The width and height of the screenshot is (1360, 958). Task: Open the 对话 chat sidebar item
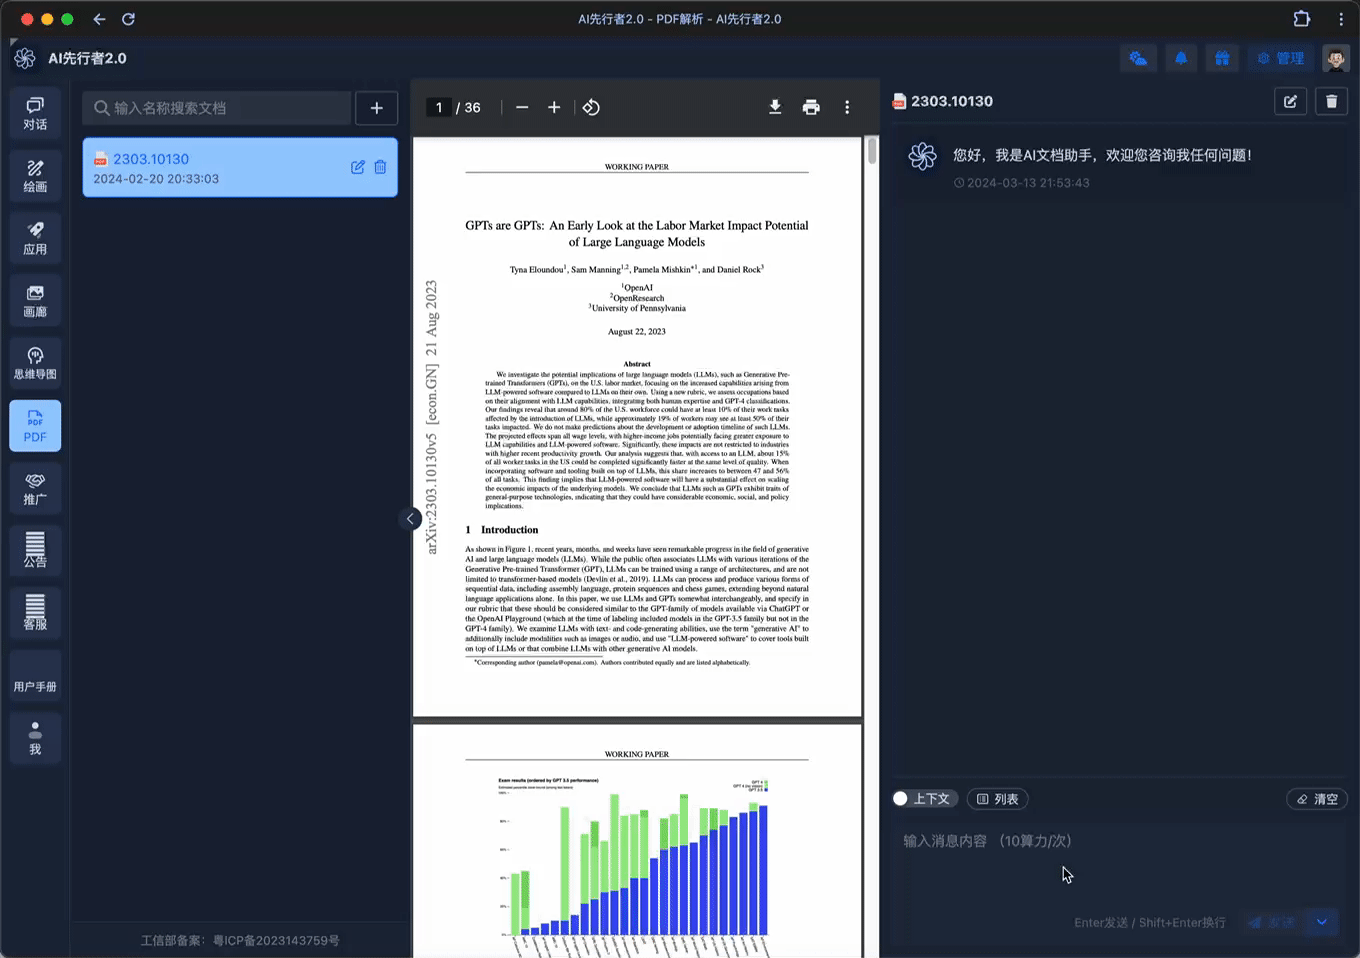point(35,113)
